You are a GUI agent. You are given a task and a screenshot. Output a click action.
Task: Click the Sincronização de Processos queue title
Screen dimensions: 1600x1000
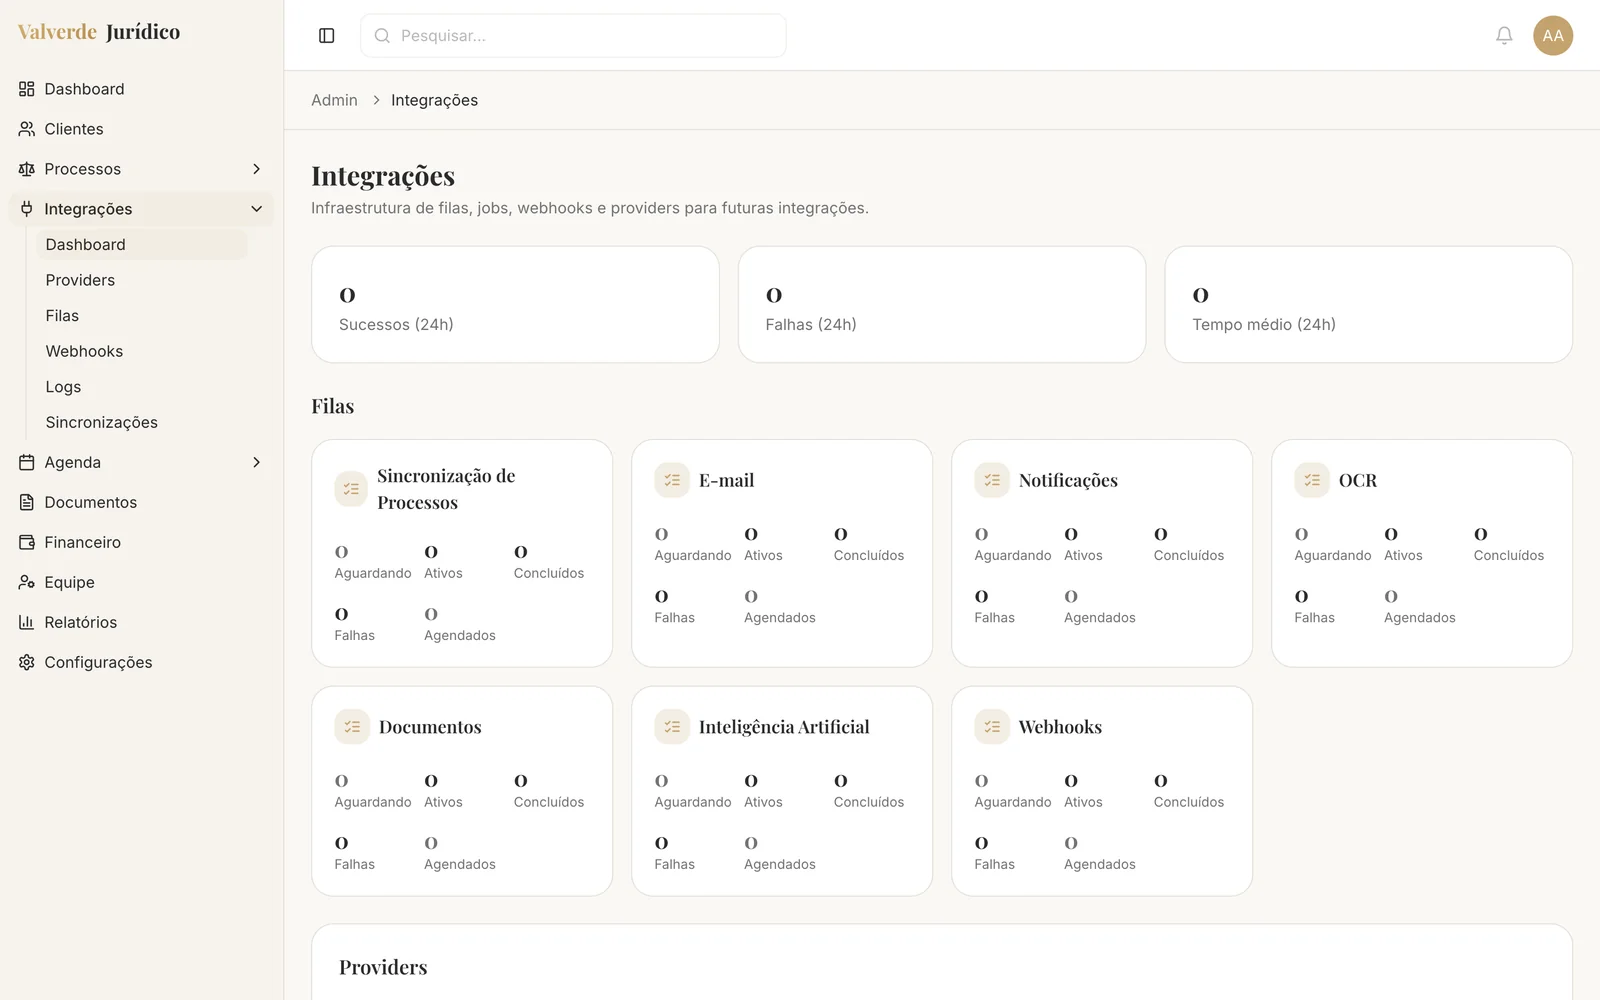[446, 489]
